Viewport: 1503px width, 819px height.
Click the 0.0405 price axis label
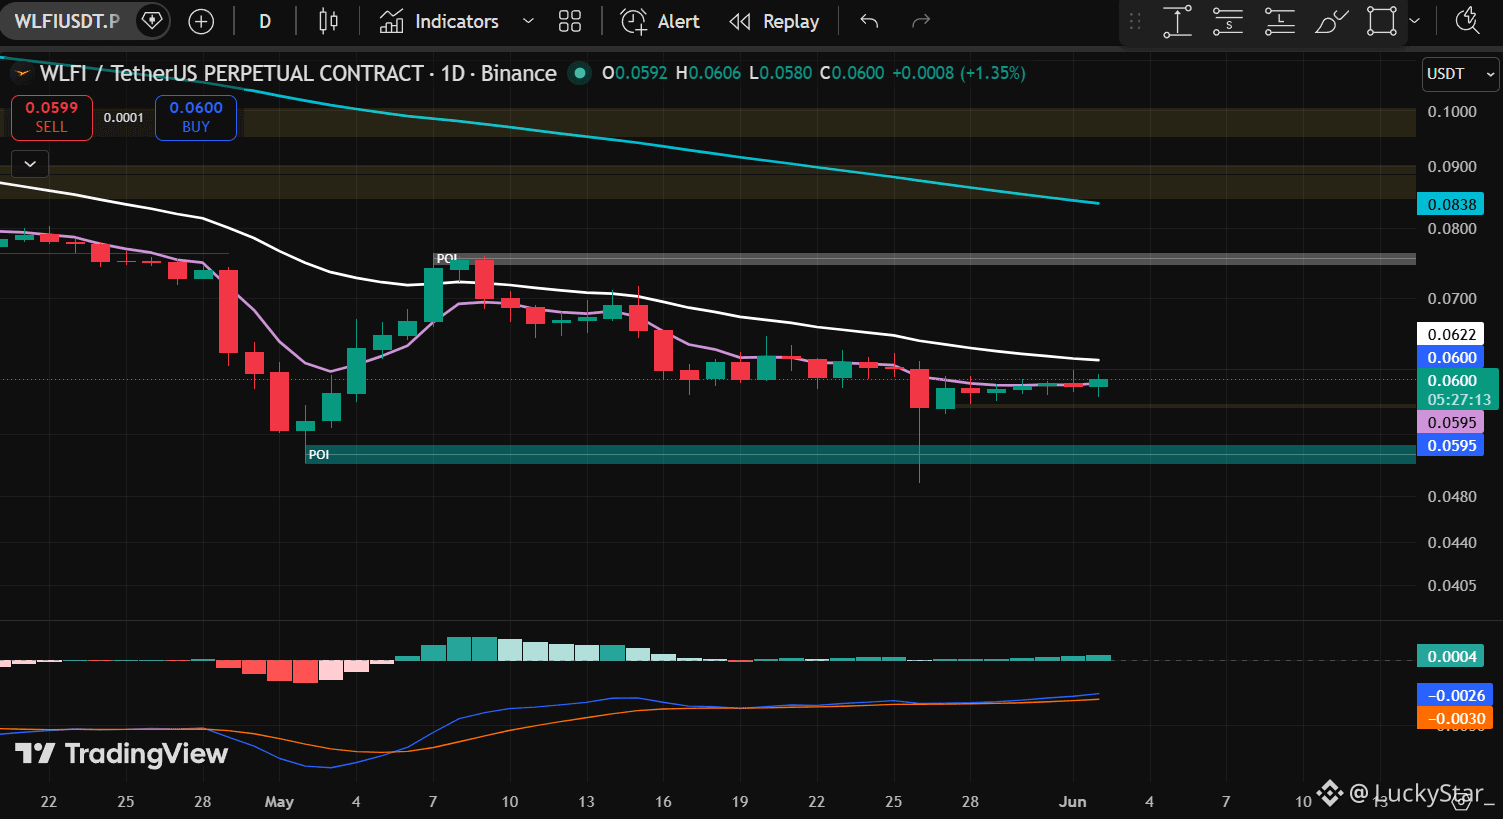point(1452,585)
